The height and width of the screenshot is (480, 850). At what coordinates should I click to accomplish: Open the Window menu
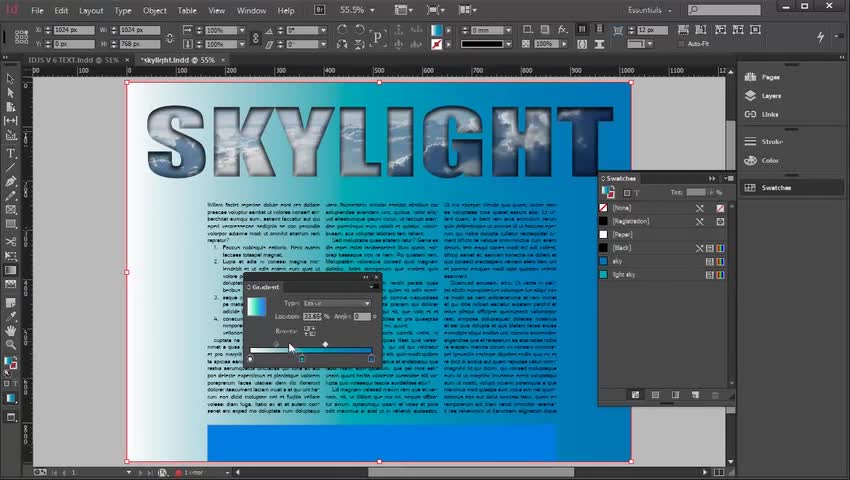tap(251, 10)
